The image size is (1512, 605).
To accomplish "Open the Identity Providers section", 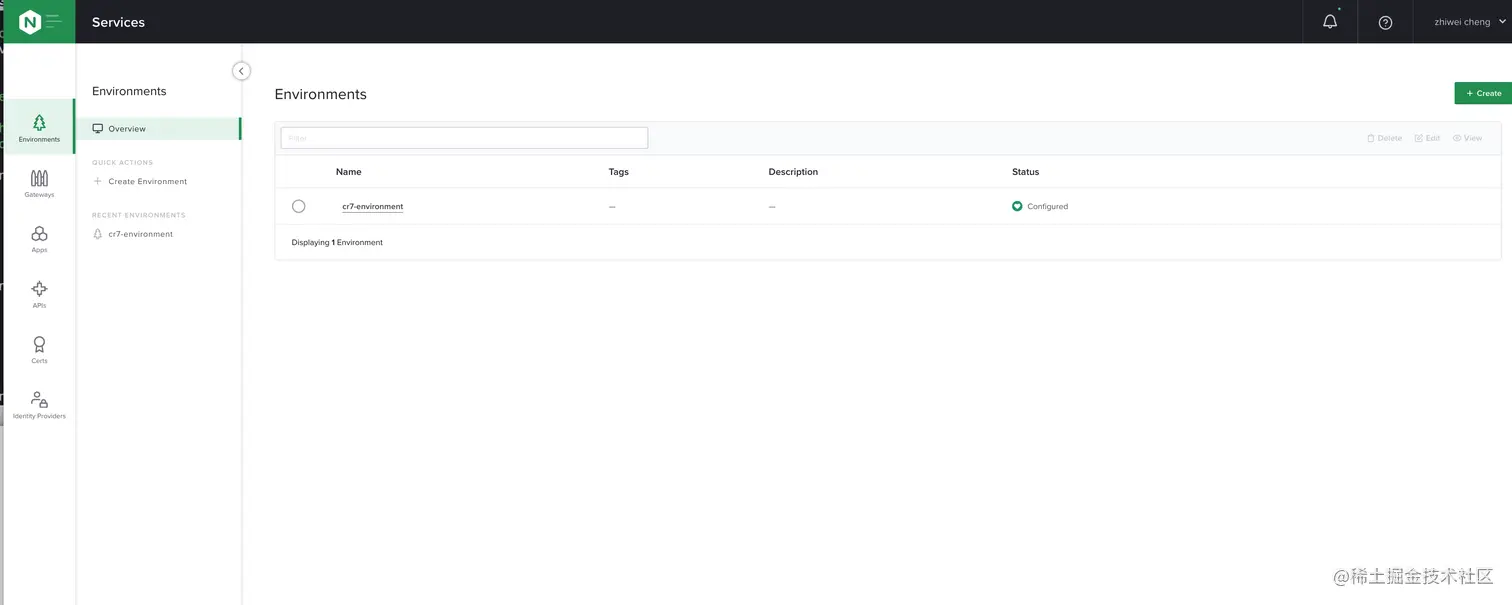I will 39,404.
